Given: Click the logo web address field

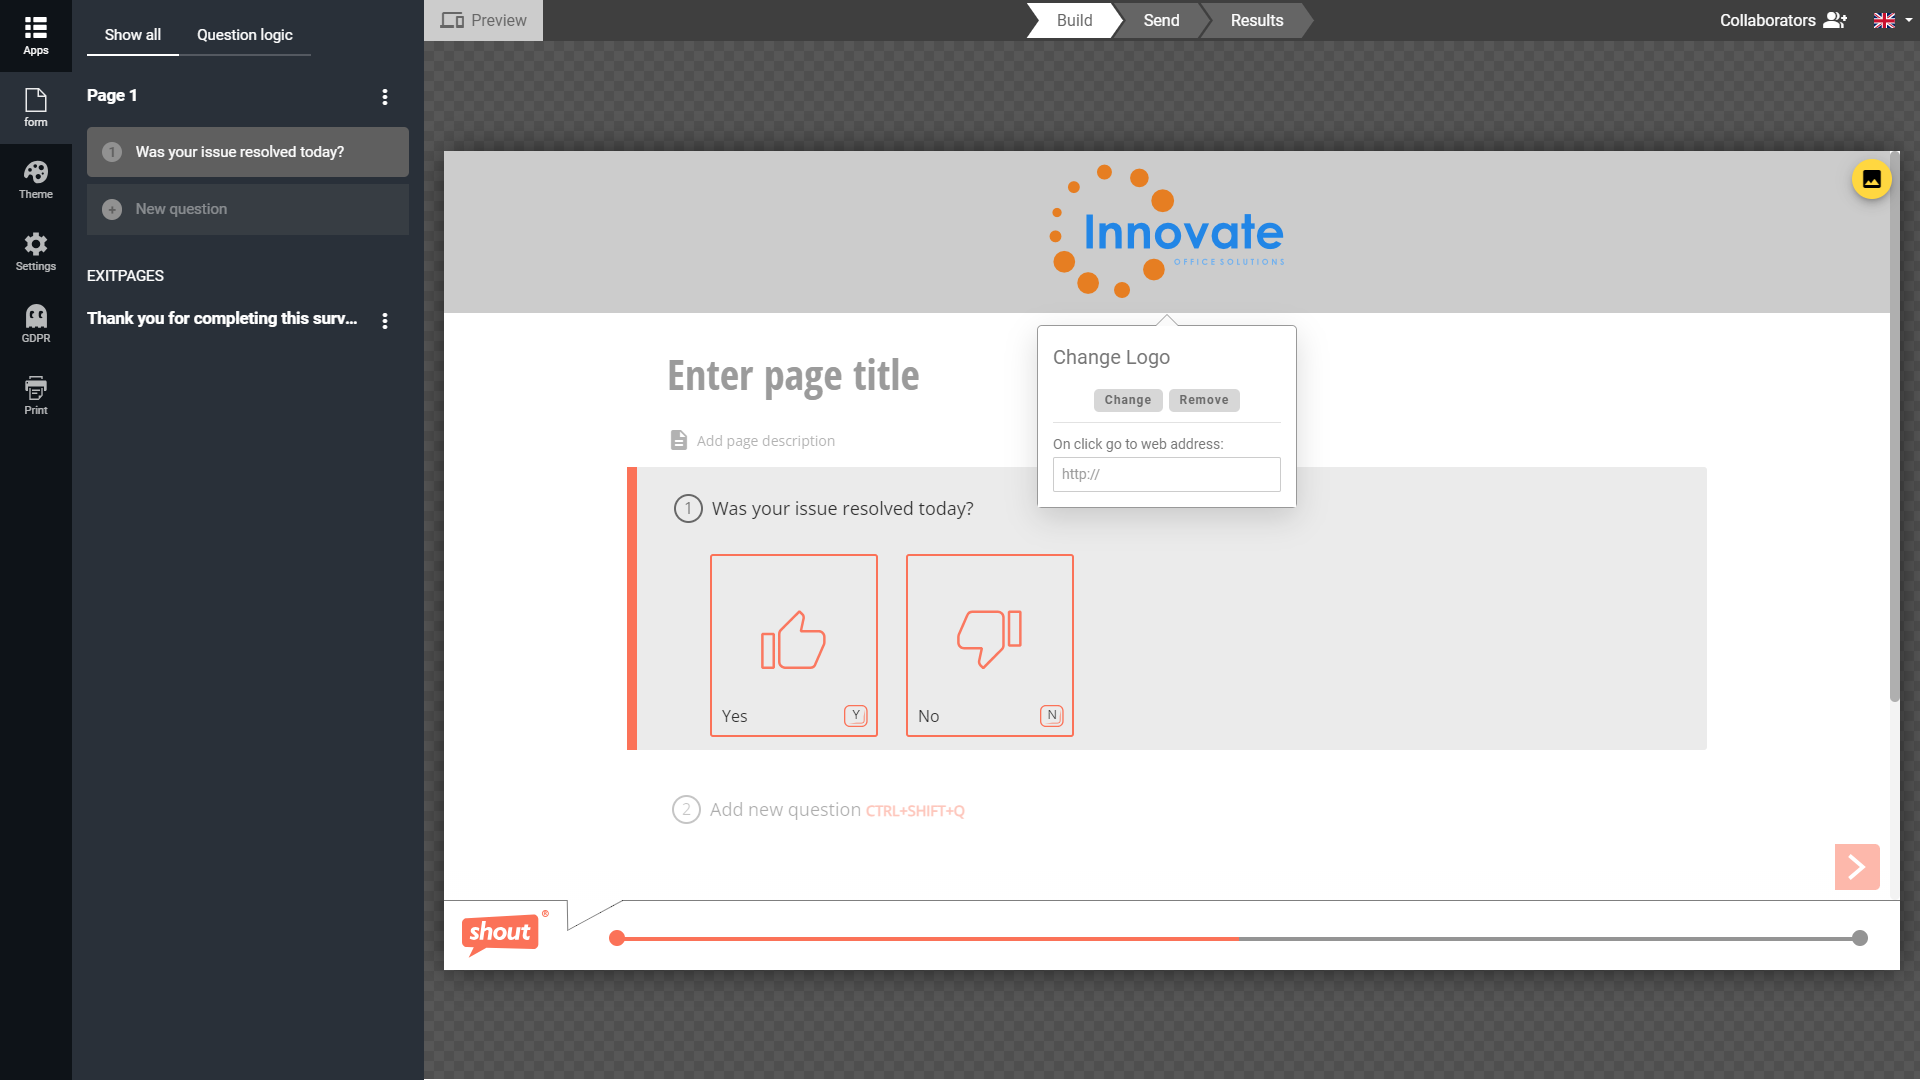Looking at the screenshot, I should [1166, 474].
